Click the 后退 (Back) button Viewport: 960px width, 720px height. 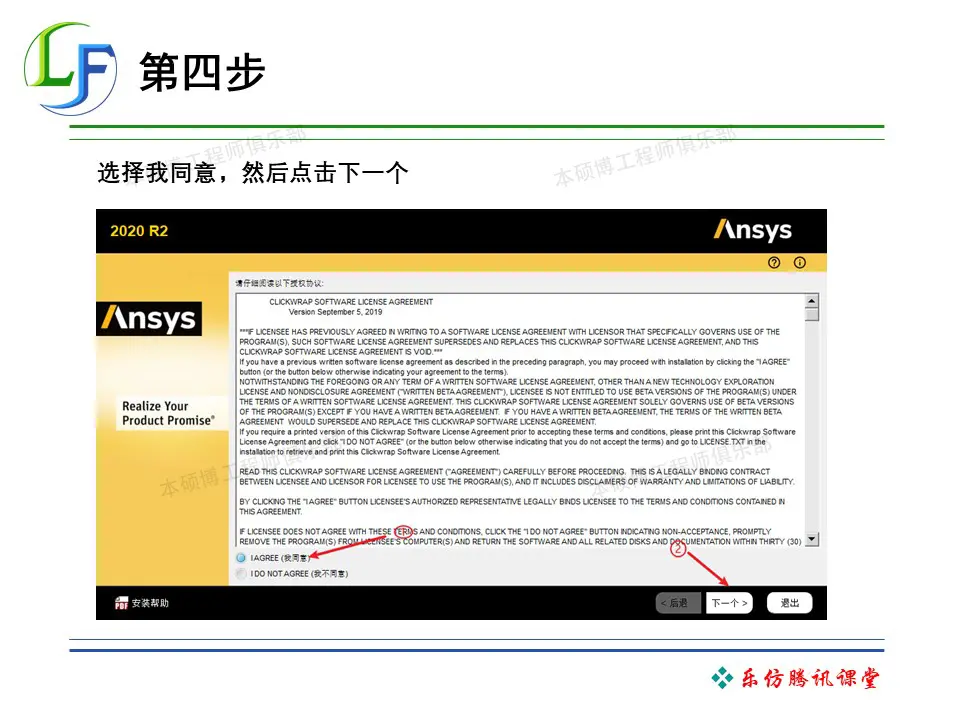click(x=678, y=603)
